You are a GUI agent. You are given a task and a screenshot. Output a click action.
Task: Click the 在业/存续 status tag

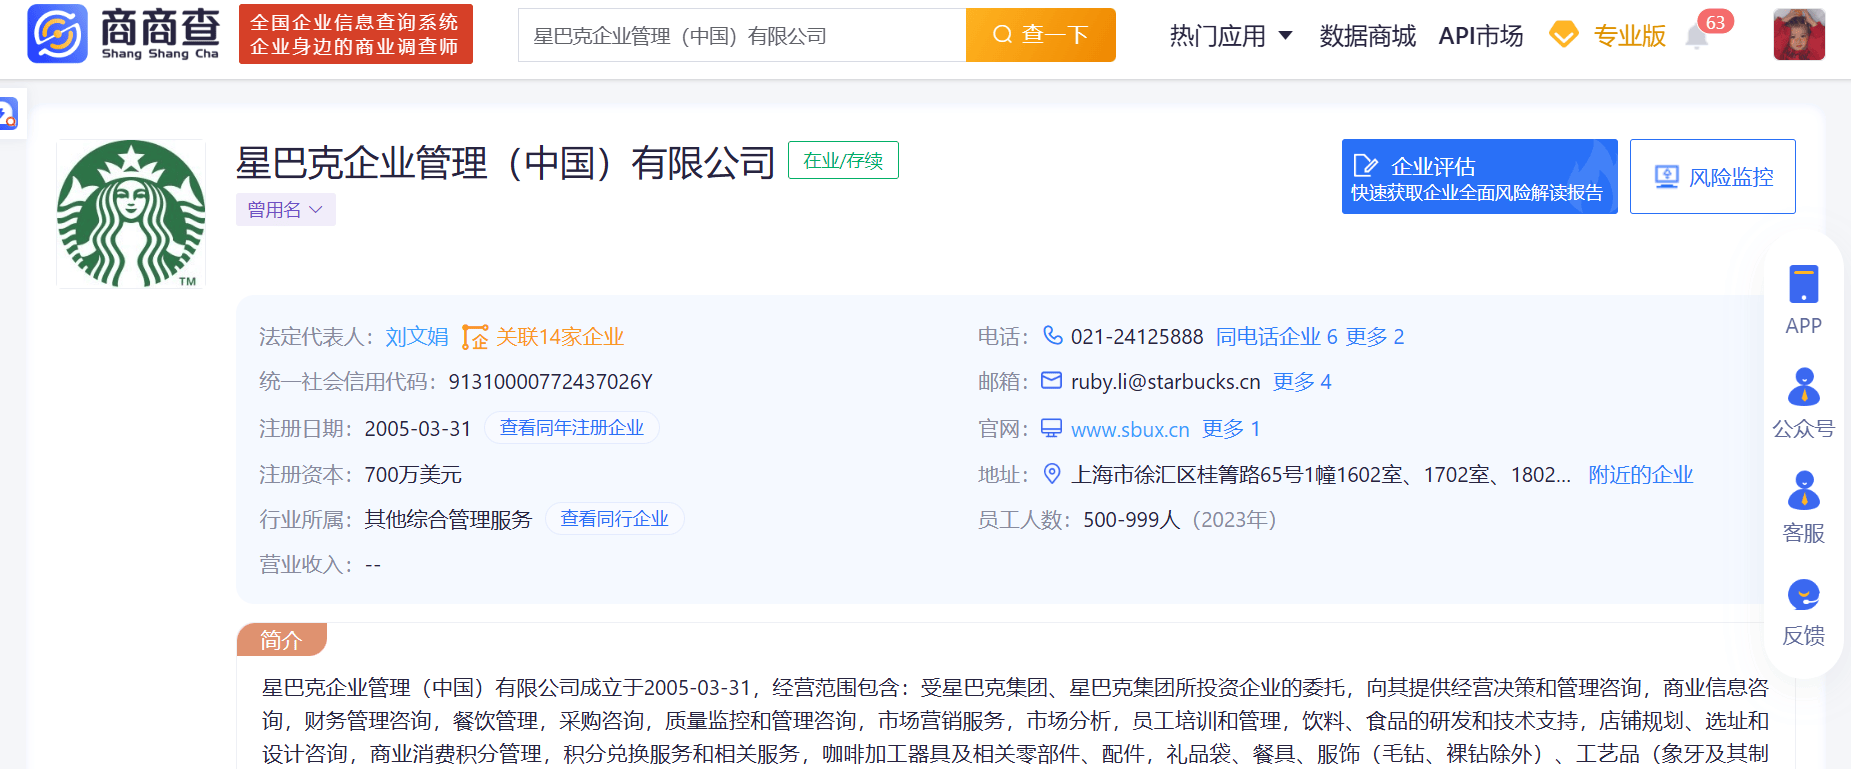coord(843,160)
